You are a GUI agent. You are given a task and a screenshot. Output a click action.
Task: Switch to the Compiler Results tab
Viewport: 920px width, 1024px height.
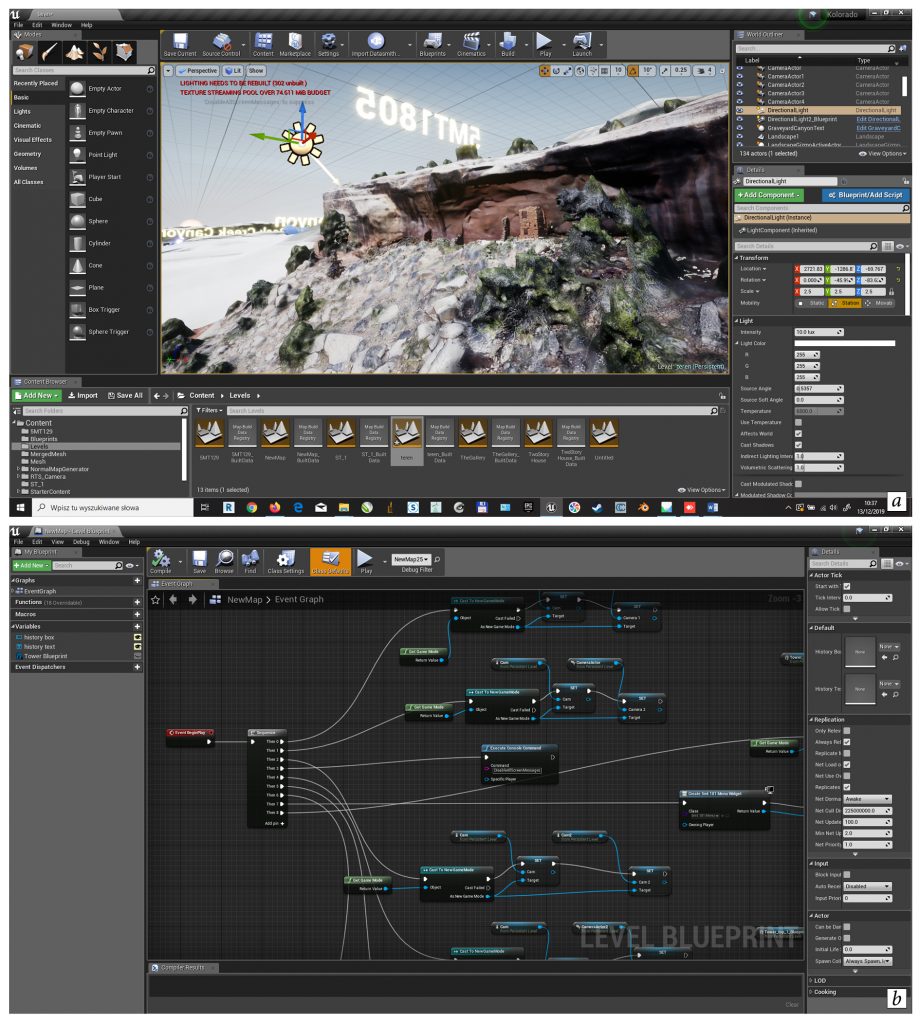coord(183,967)
